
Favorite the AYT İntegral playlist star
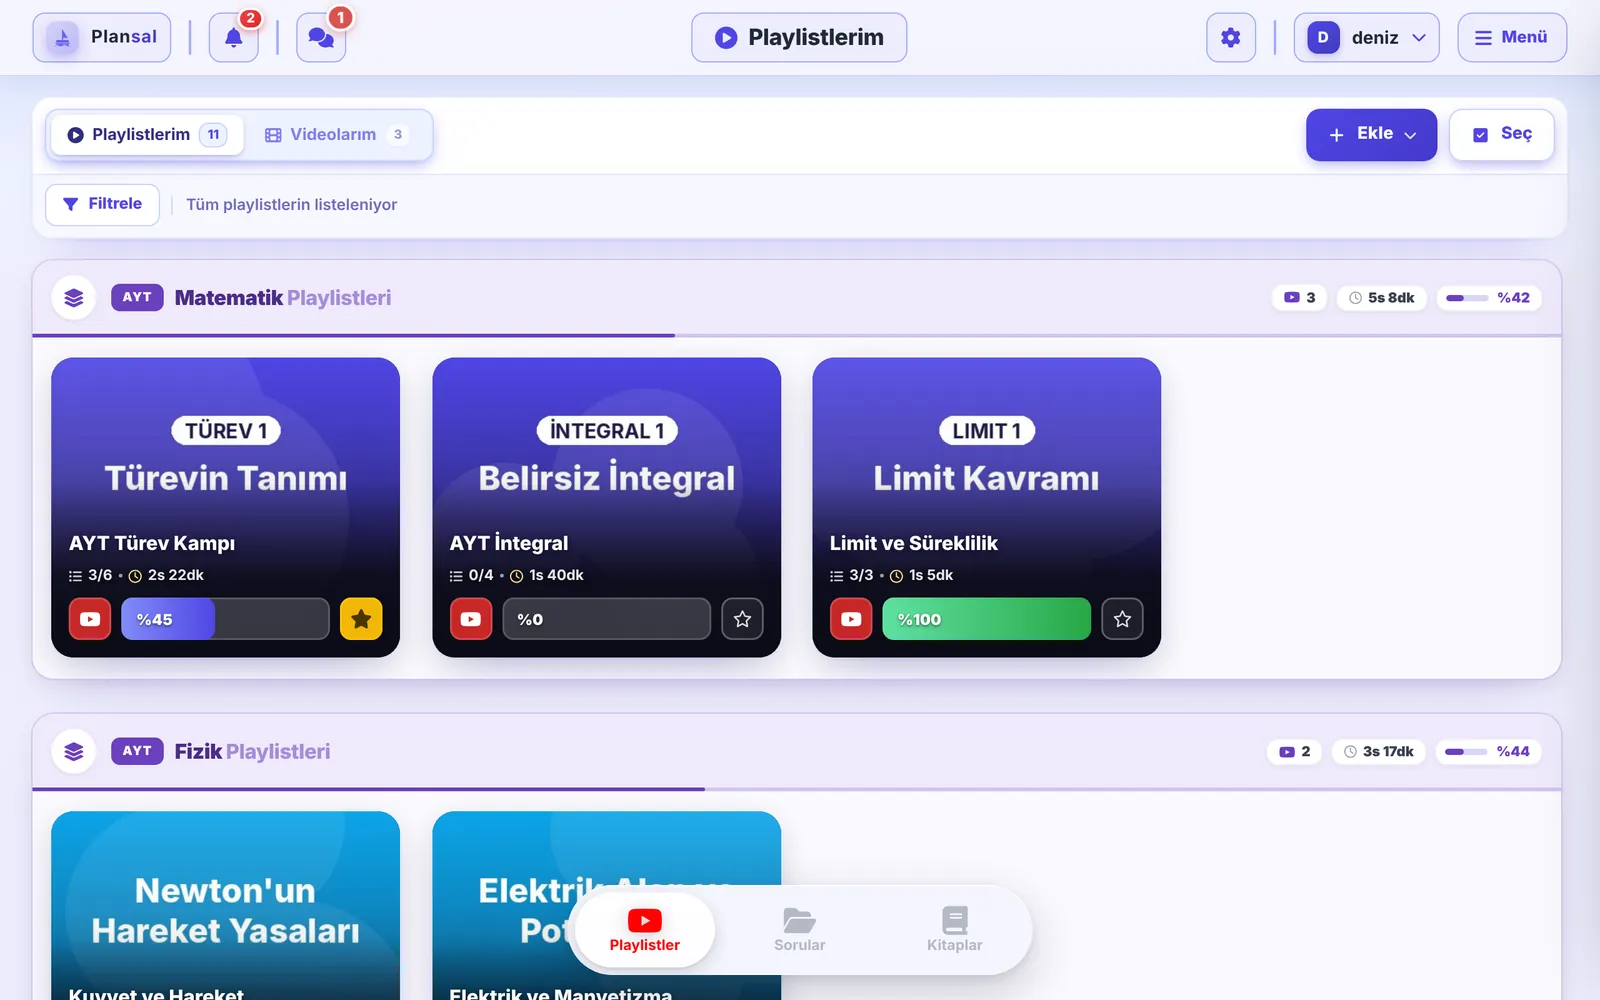(x=742, y=619)
